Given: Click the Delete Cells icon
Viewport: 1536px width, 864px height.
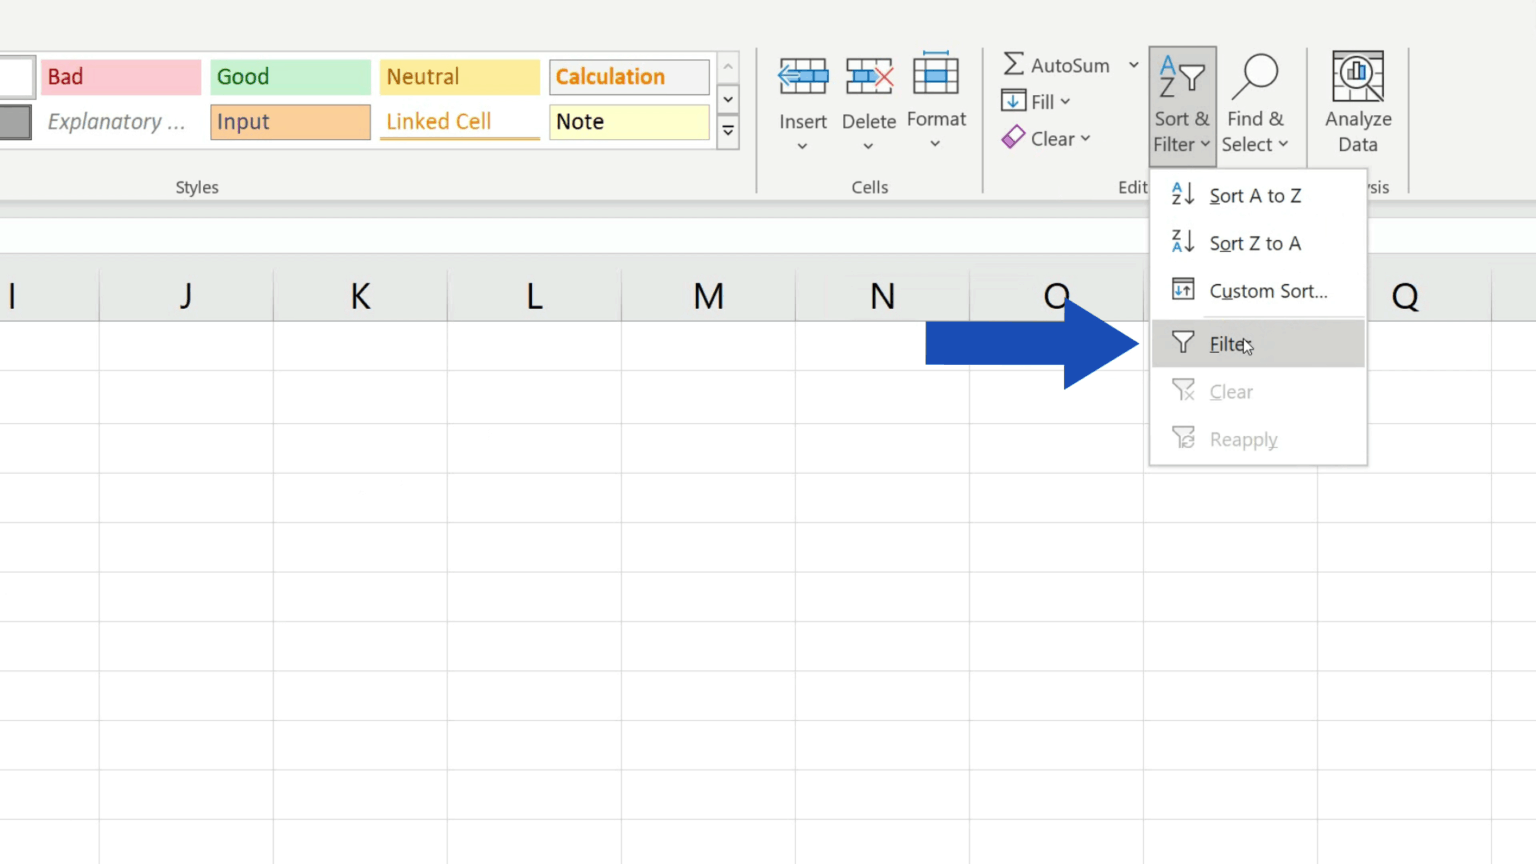Looking at the screenshot, I should [868, 75].
